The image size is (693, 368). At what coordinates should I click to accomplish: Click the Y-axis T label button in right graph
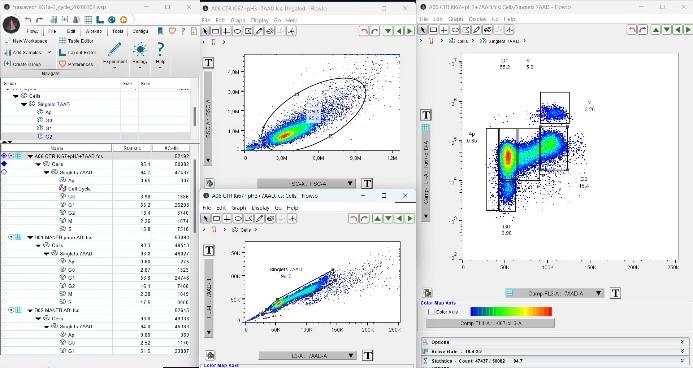tap(426, 115)
